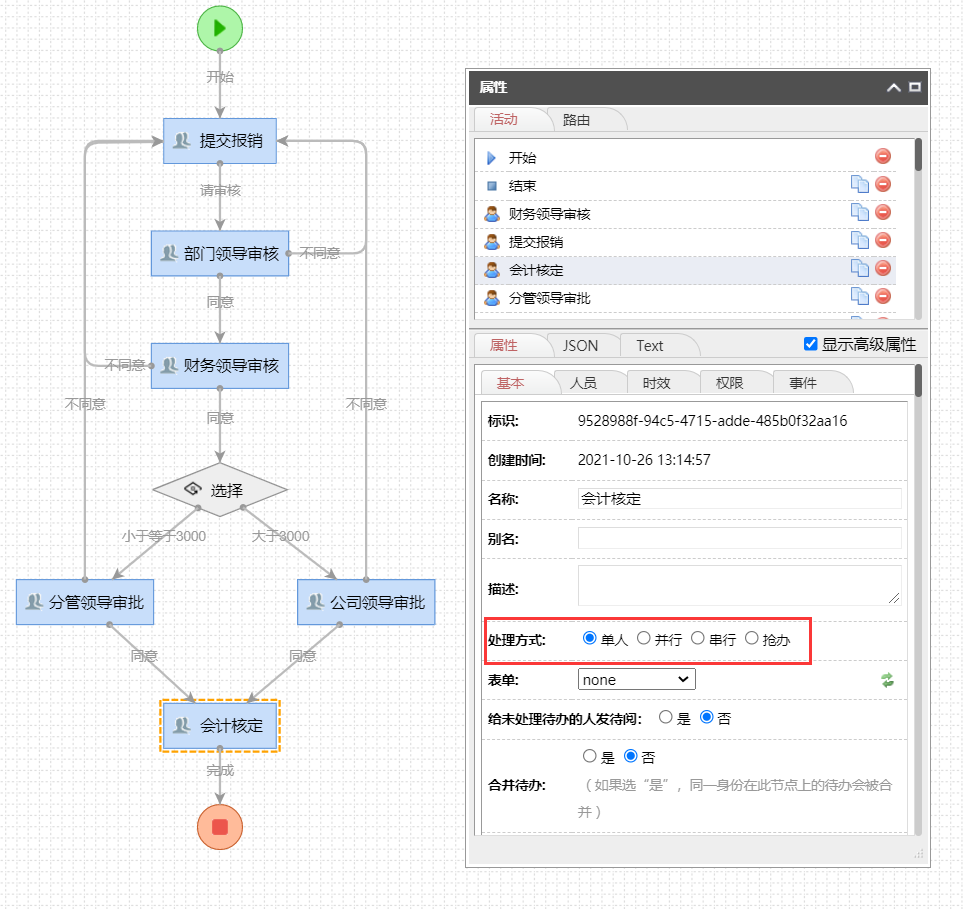Select 分管领导审批 in the activity list
Image resolution: width=963 pixels, height=909 pixels.
click(549, 298)
